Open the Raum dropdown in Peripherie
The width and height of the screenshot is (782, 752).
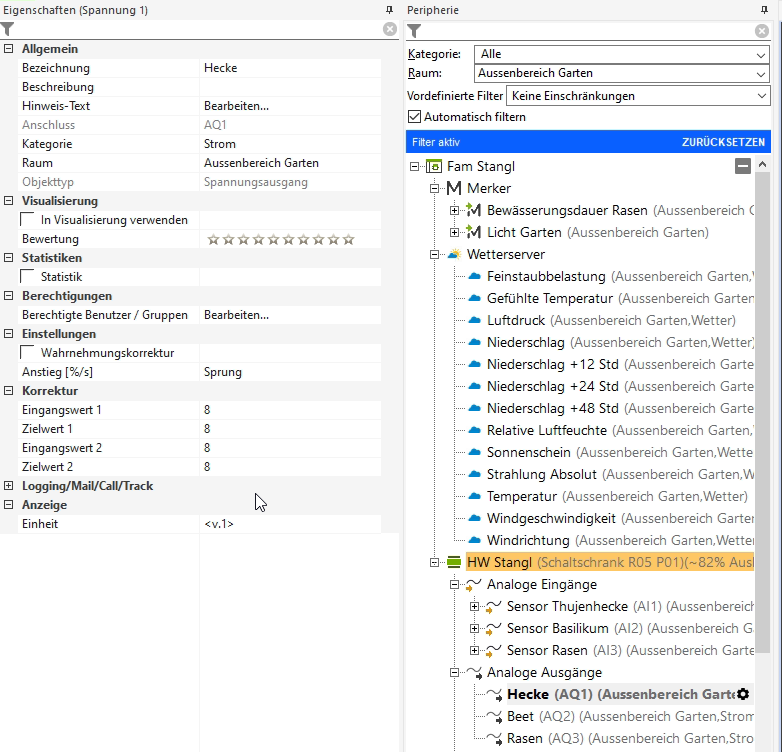[621, 73]
